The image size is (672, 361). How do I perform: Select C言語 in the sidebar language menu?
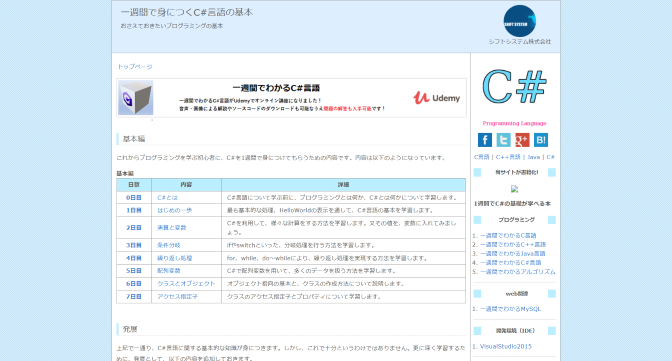482,157
